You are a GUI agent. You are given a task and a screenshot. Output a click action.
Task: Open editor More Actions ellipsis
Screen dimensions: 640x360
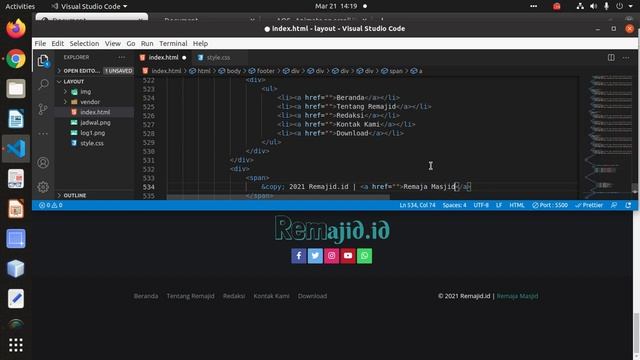pos(626,58)
